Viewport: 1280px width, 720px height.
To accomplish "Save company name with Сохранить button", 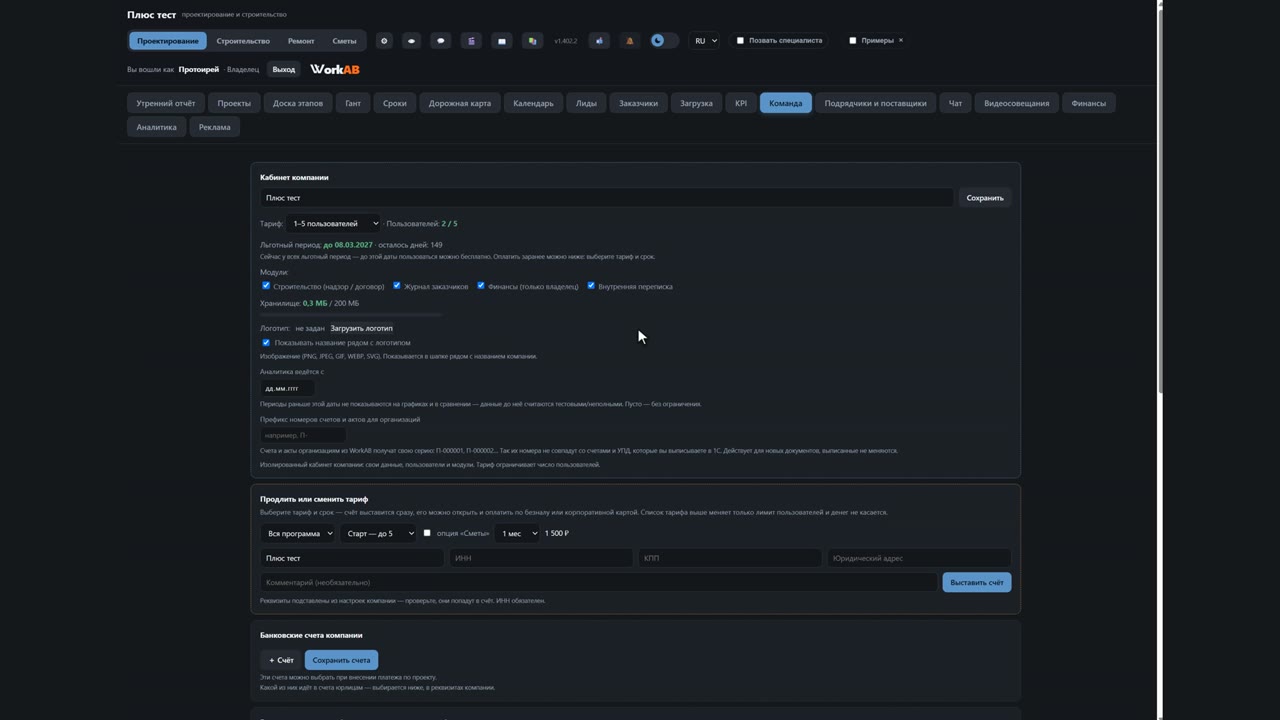I will point(985,198).
